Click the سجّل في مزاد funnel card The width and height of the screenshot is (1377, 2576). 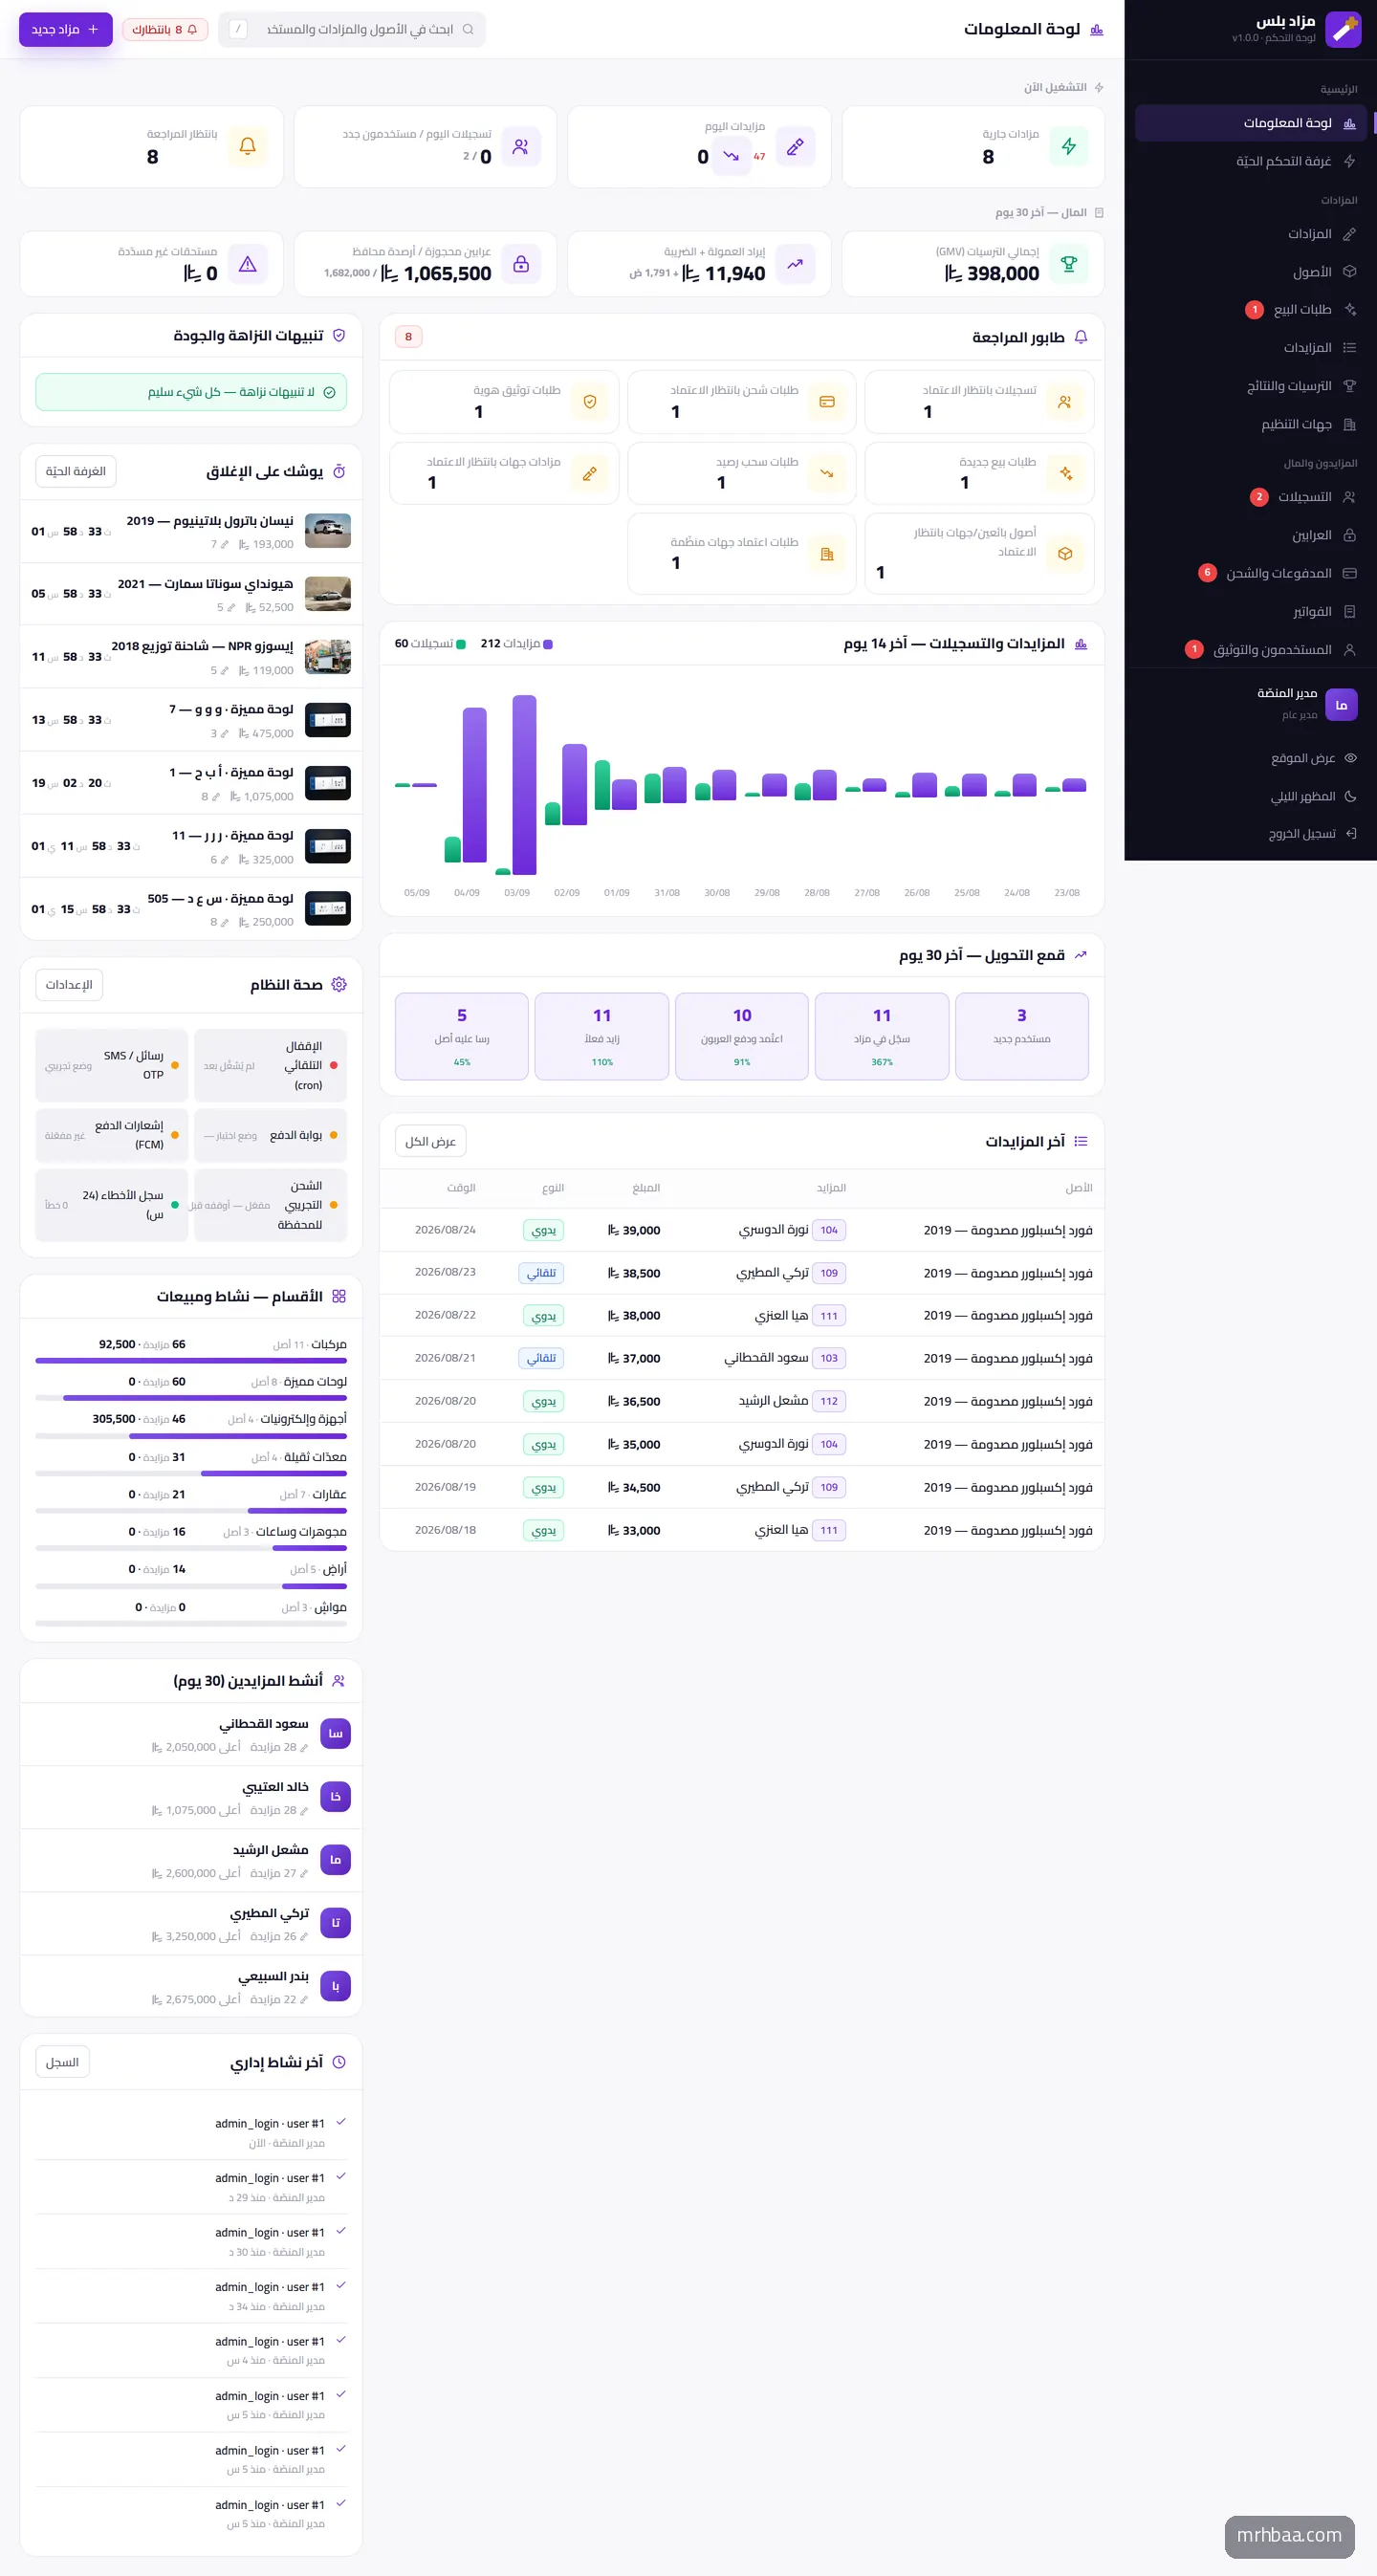point(882,1036)
